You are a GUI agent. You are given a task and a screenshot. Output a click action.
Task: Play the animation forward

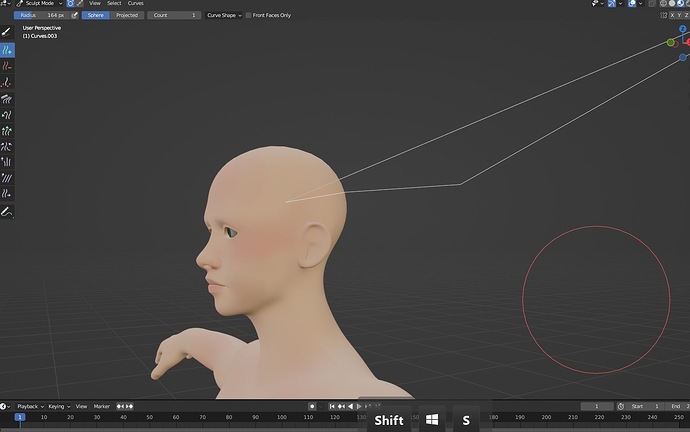pyautogui.click(x=359, y=406)
